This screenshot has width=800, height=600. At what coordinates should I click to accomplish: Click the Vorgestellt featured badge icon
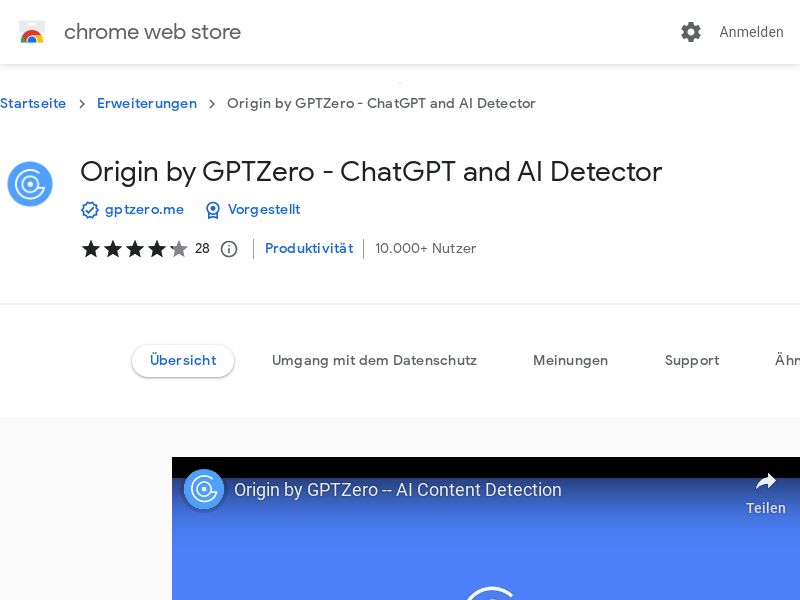click(213, 210)
